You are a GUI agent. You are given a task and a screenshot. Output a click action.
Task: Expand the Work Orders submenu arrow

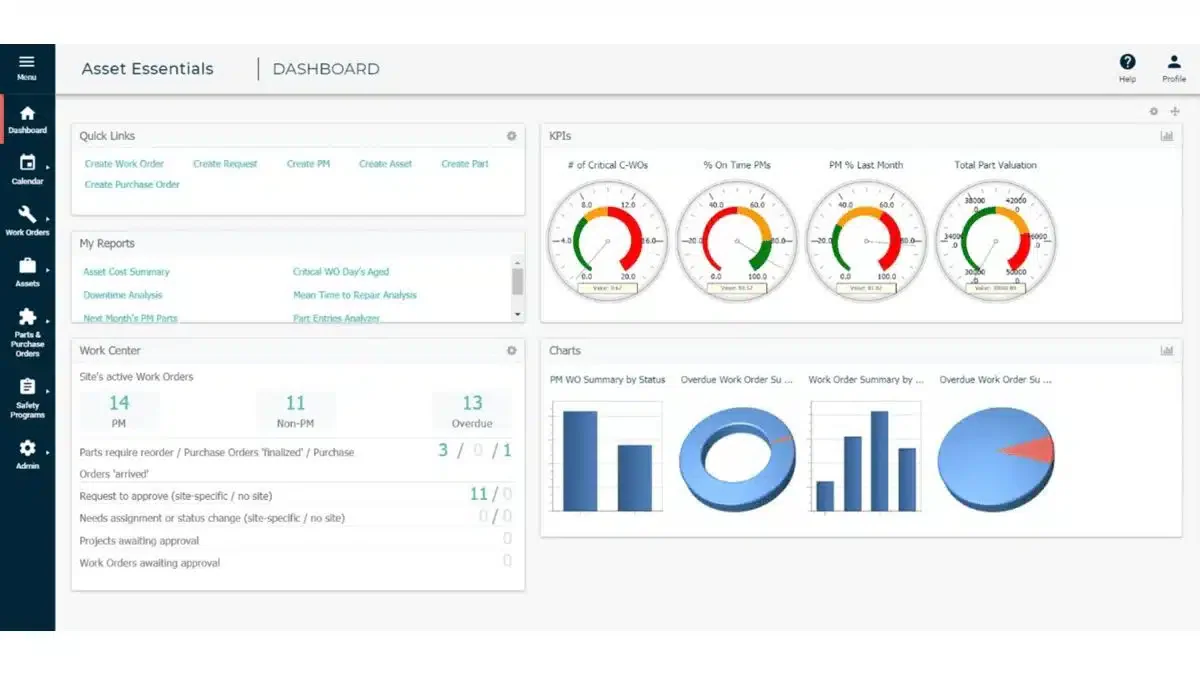point(47,217)
